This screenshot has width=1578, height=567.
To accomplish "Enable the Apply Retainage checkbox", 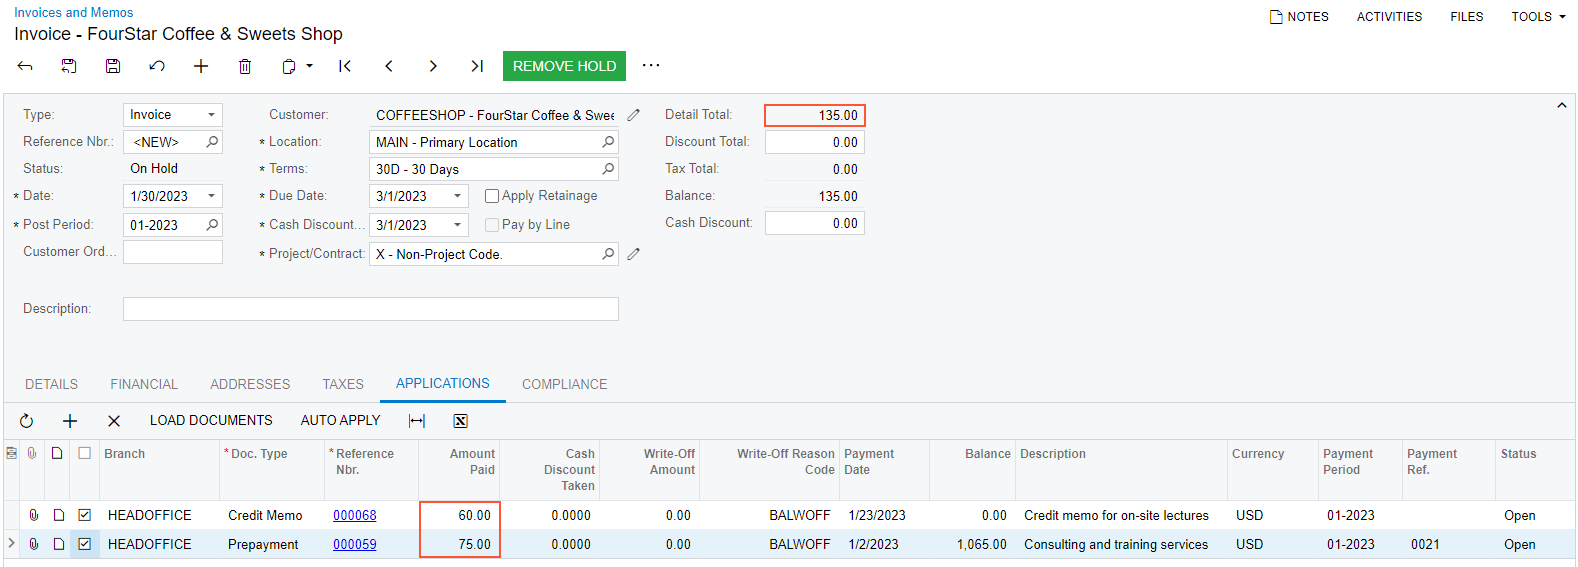I will [x=492, y=196].
